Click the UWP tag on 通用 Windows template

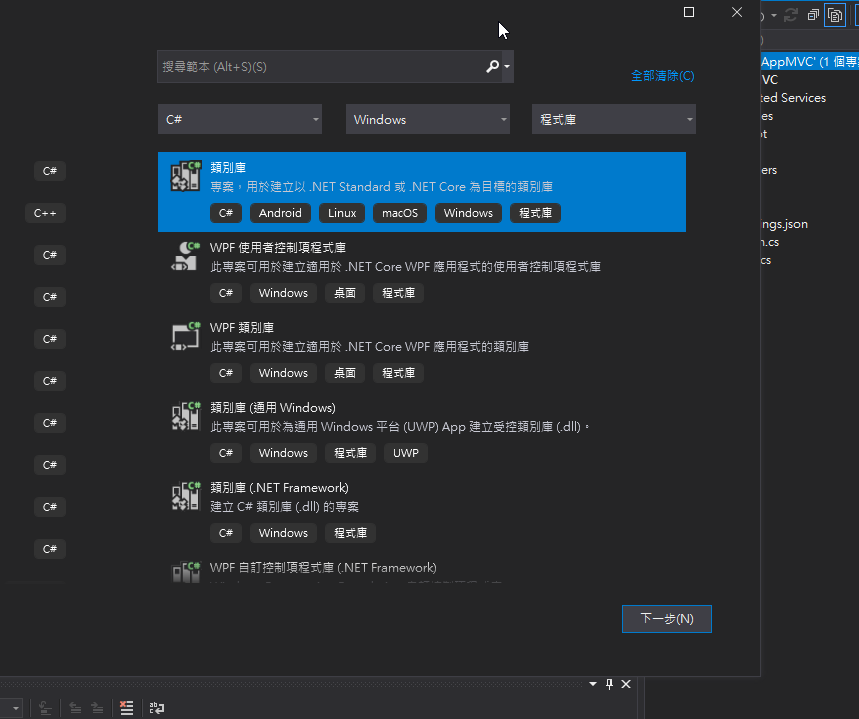tap(406, 453)
